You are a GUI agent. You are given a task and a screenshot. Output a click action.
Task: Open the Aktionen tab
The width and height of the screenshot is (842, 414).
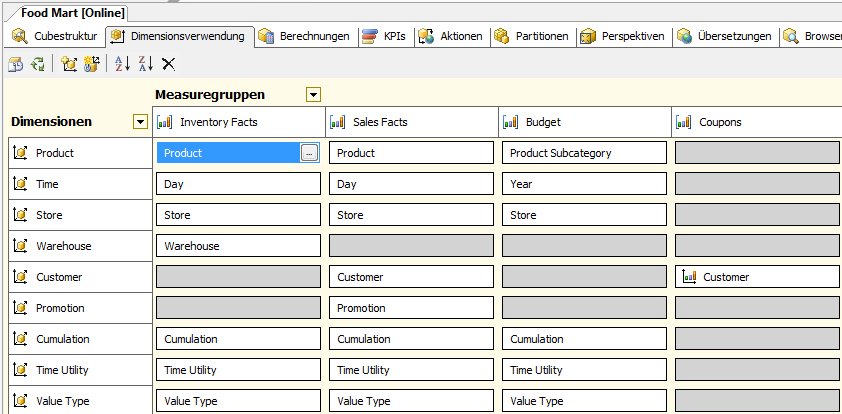451,37
